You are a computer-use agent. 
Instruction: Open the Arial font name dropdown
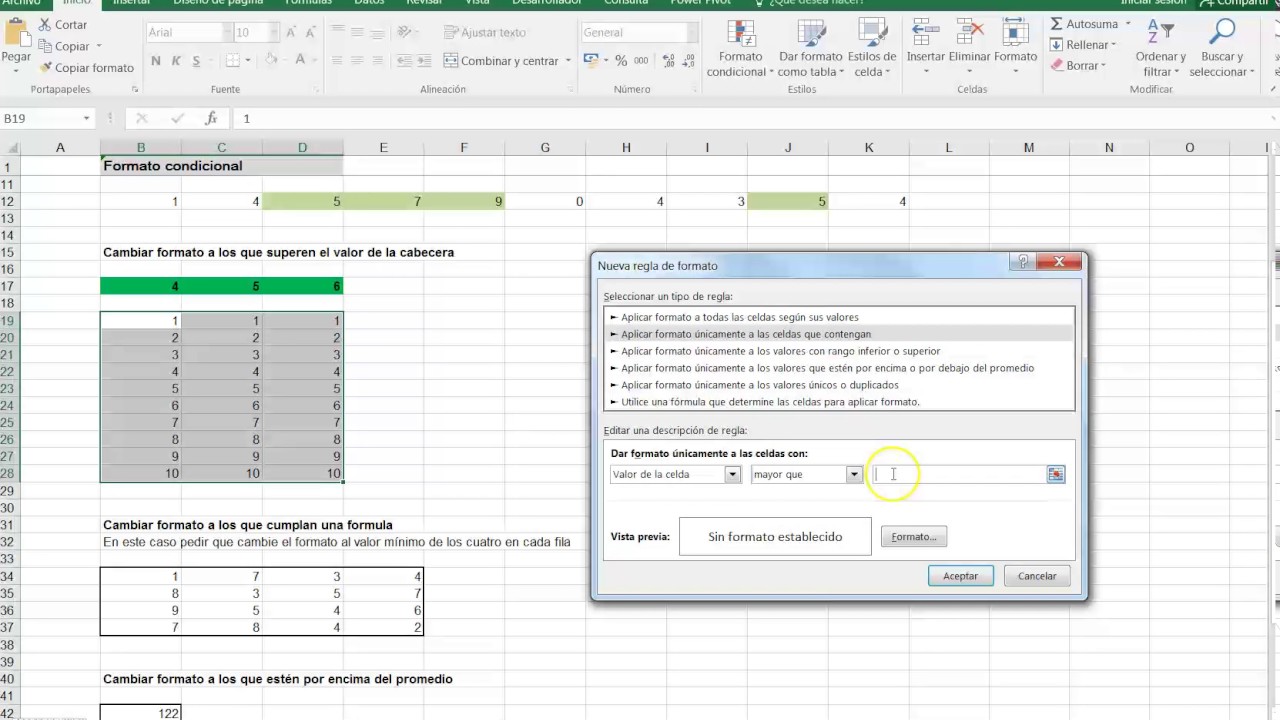(x=226, y=33)
